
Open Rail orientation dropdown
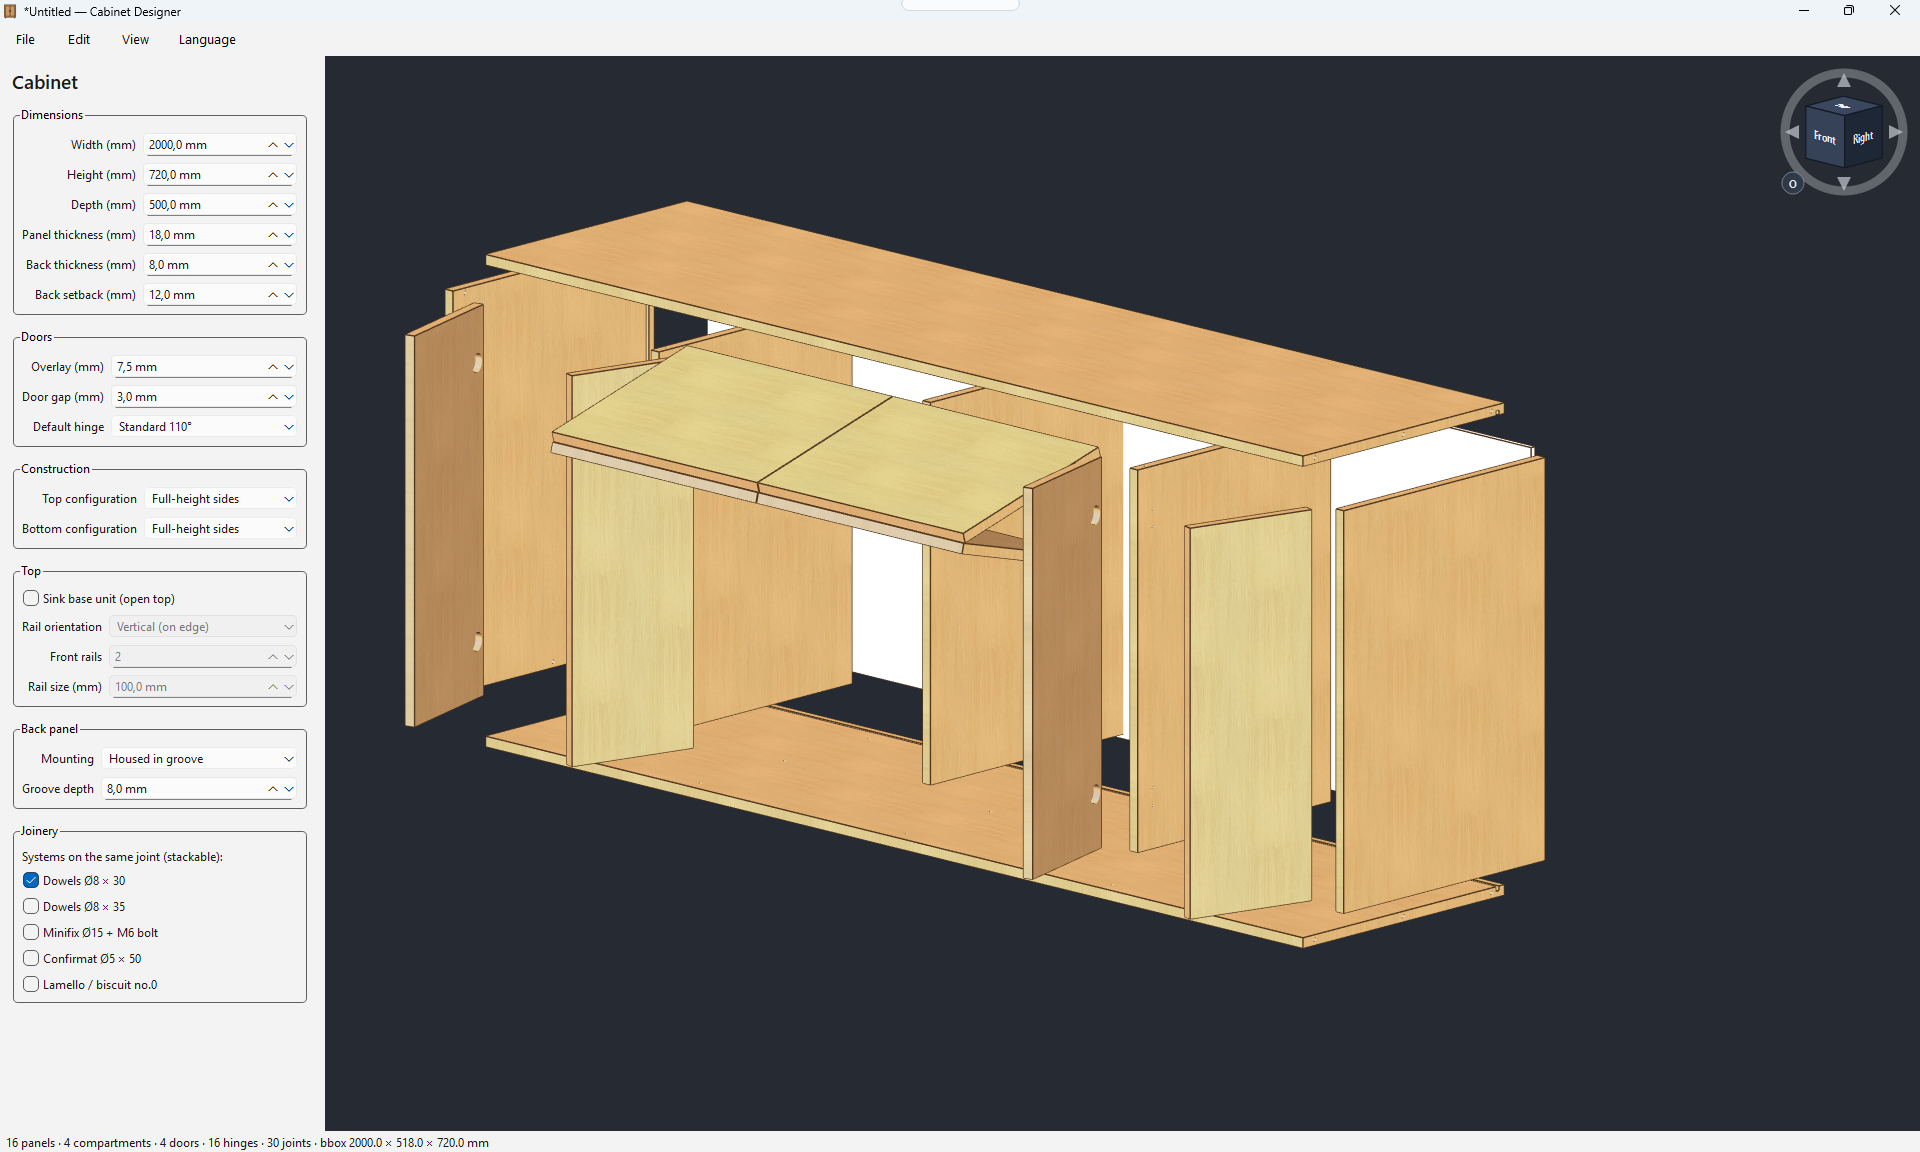coord(204,627)
